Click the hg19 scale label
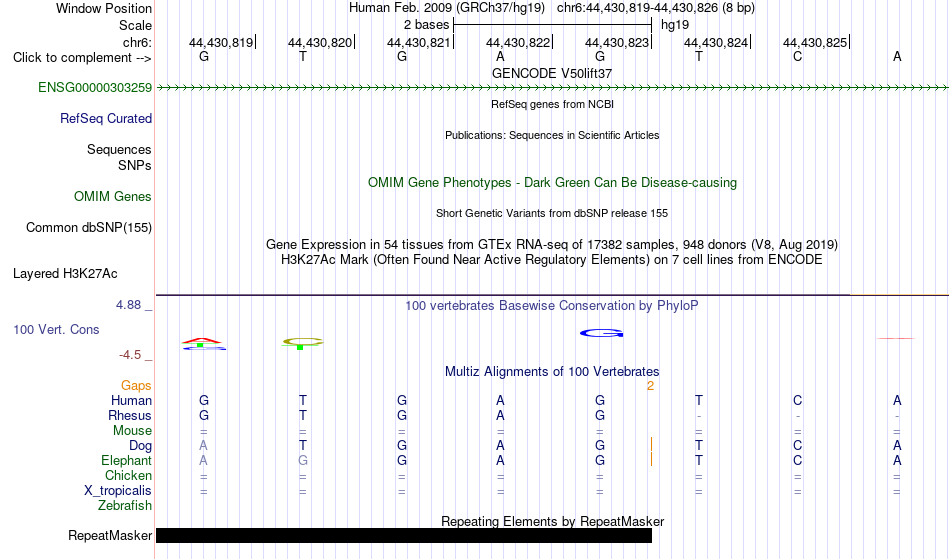Screen dimensions: 950x559 (675, 25)
